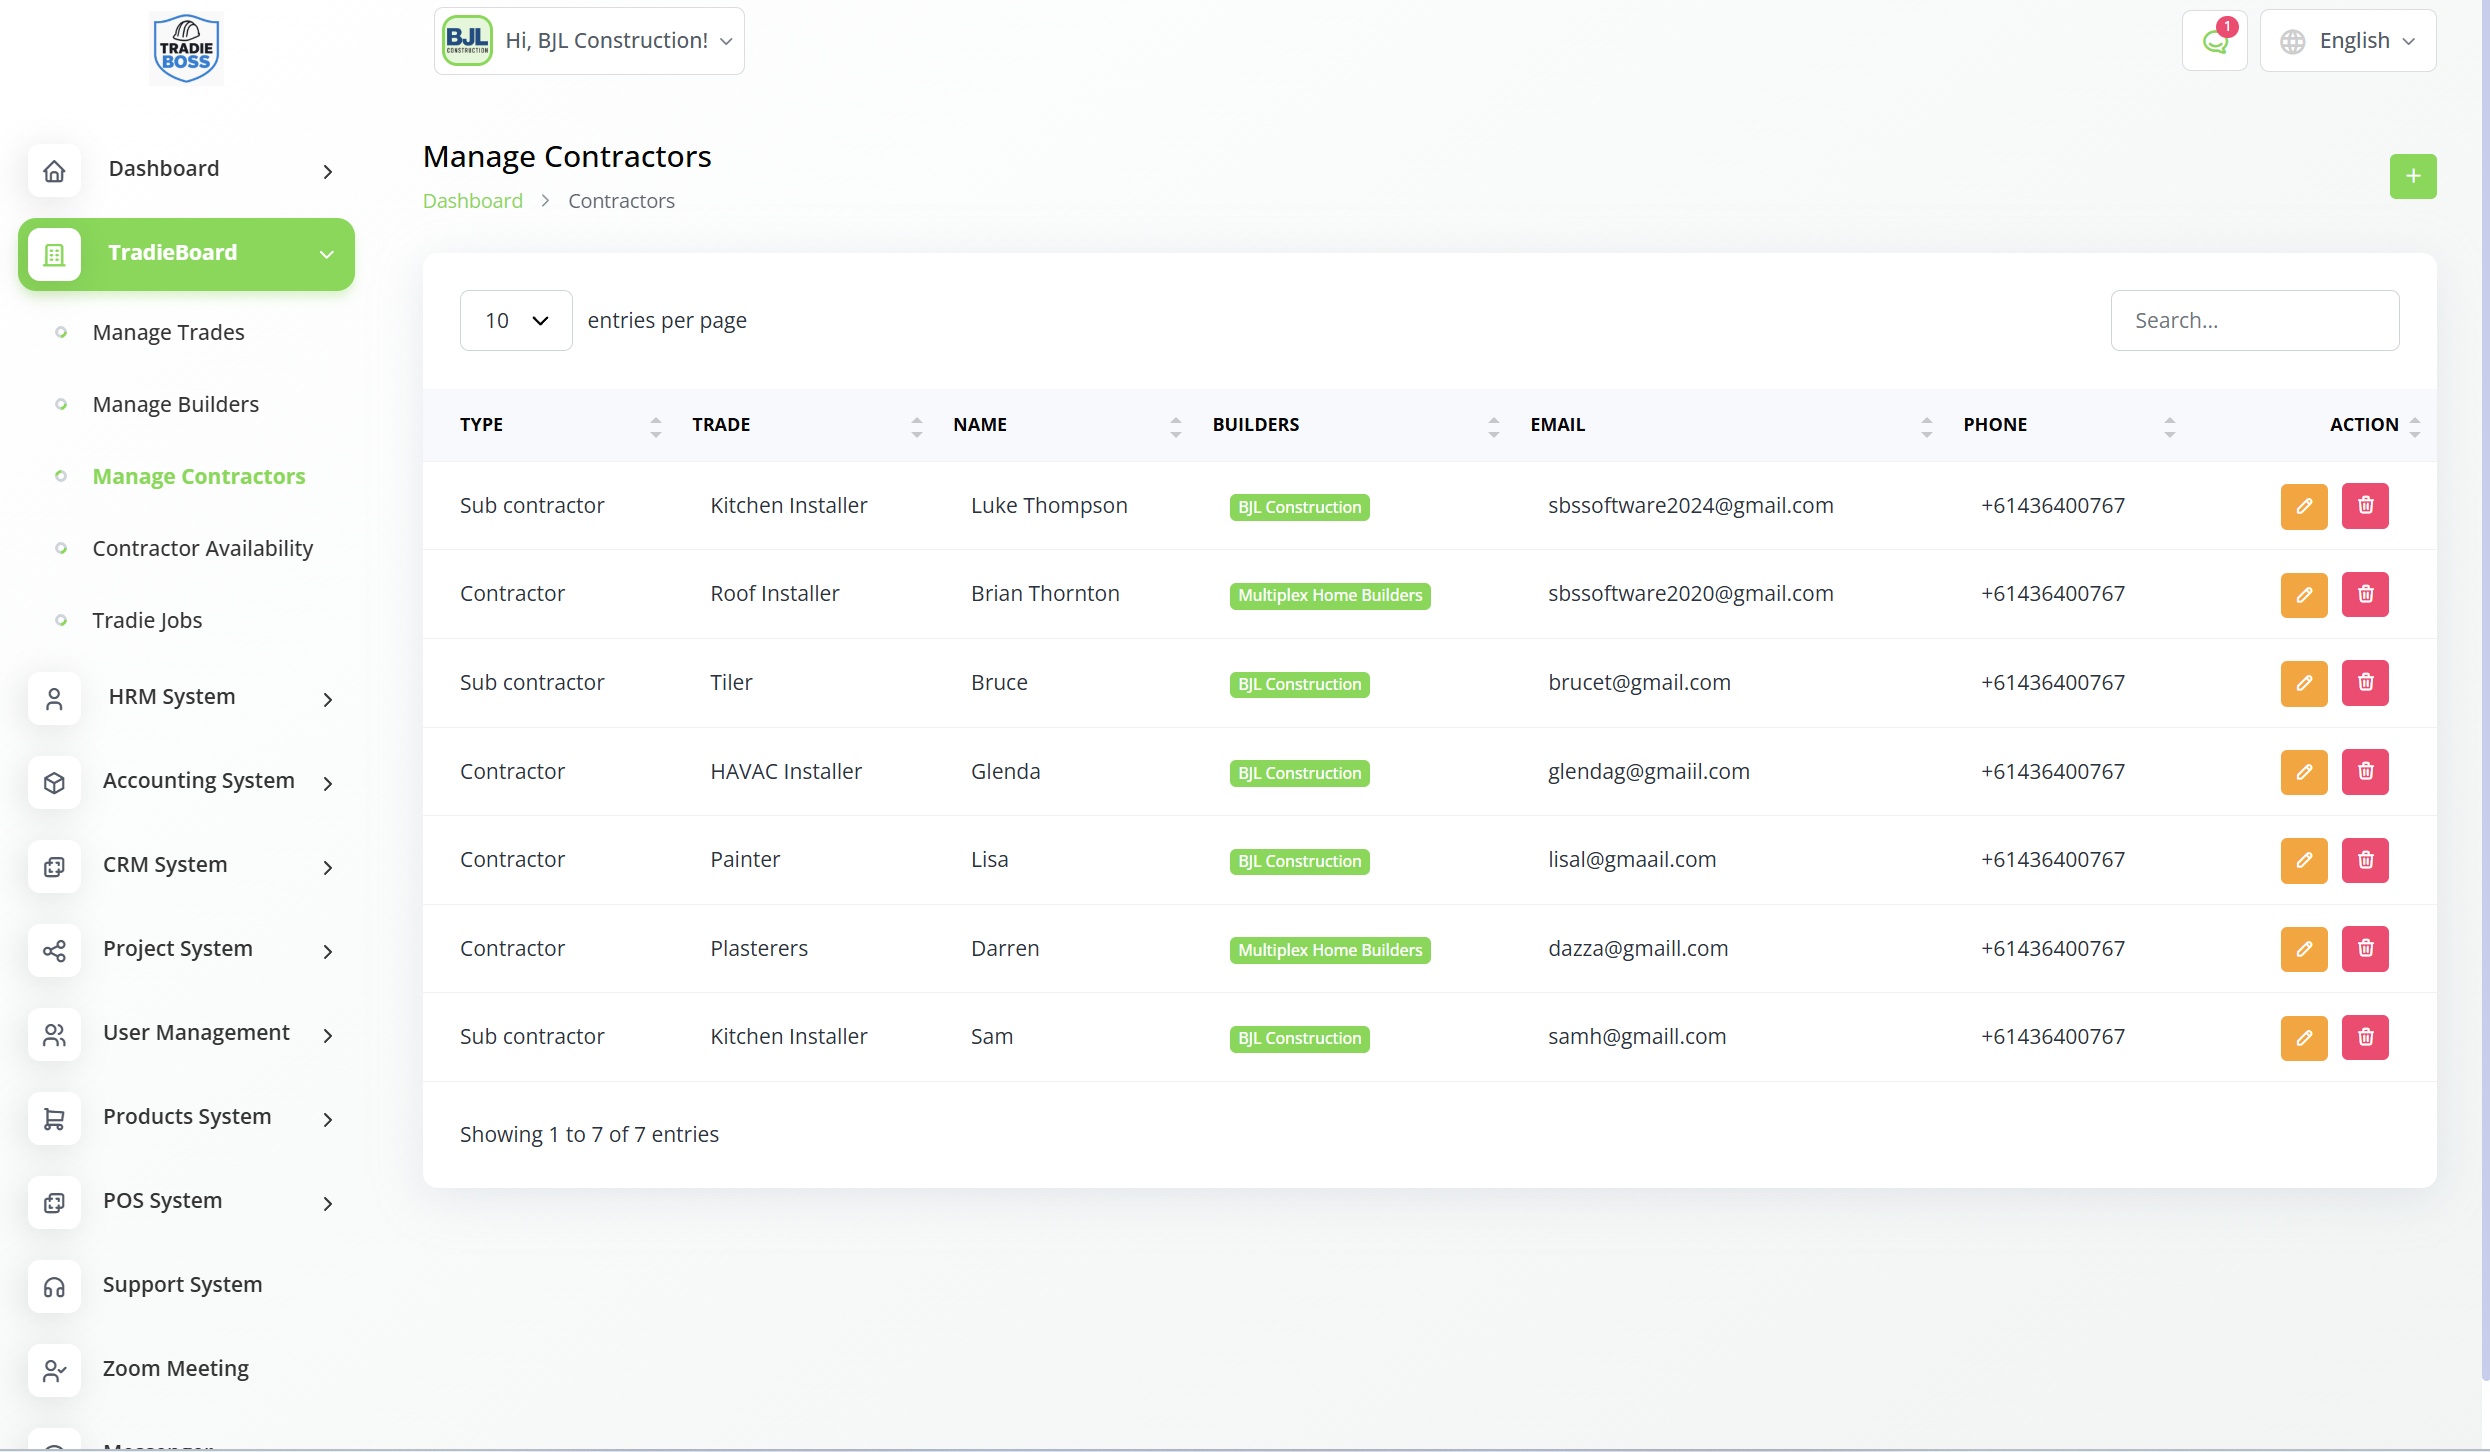Go to Contractor Availability page

click(x=202, y=548)
